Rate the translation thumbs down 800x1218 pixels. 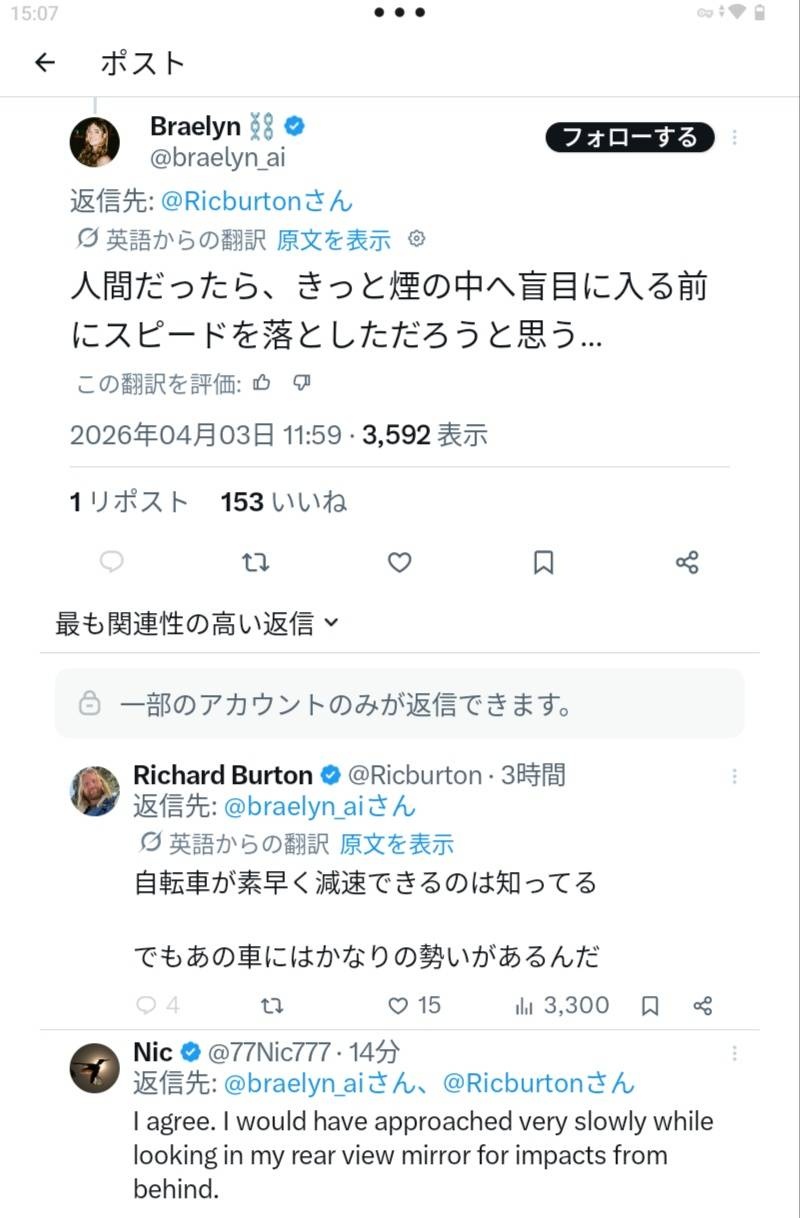pyautogui.click(x=303, y=382)
